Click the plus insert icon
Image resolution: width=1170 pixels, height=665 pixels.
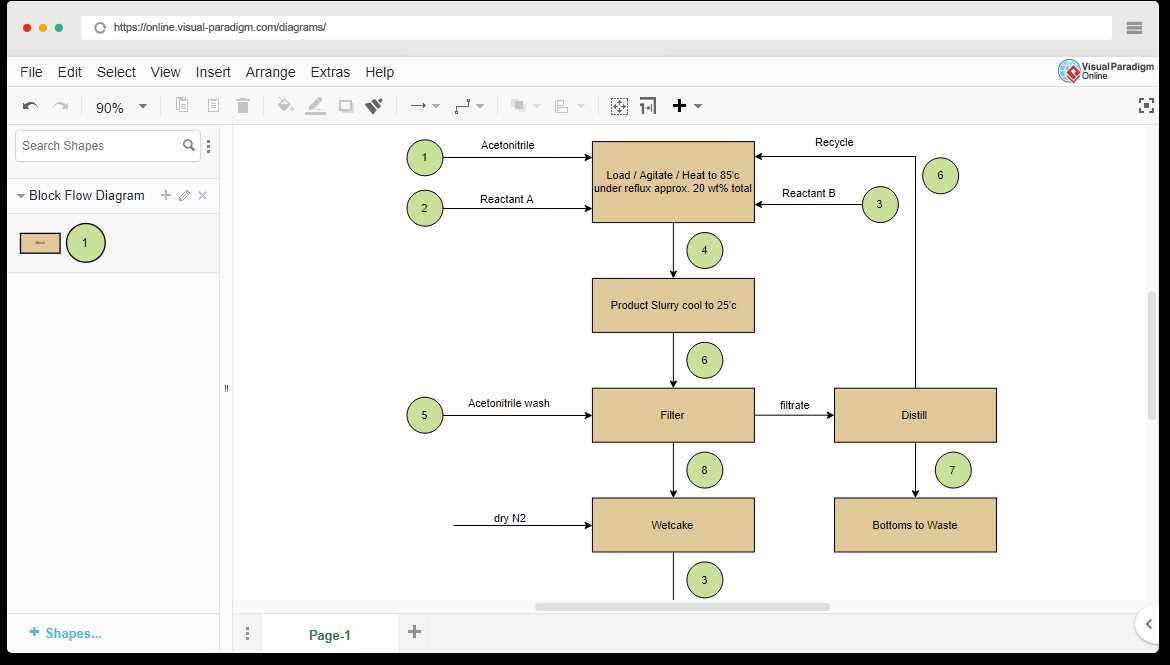coord(679,105)
